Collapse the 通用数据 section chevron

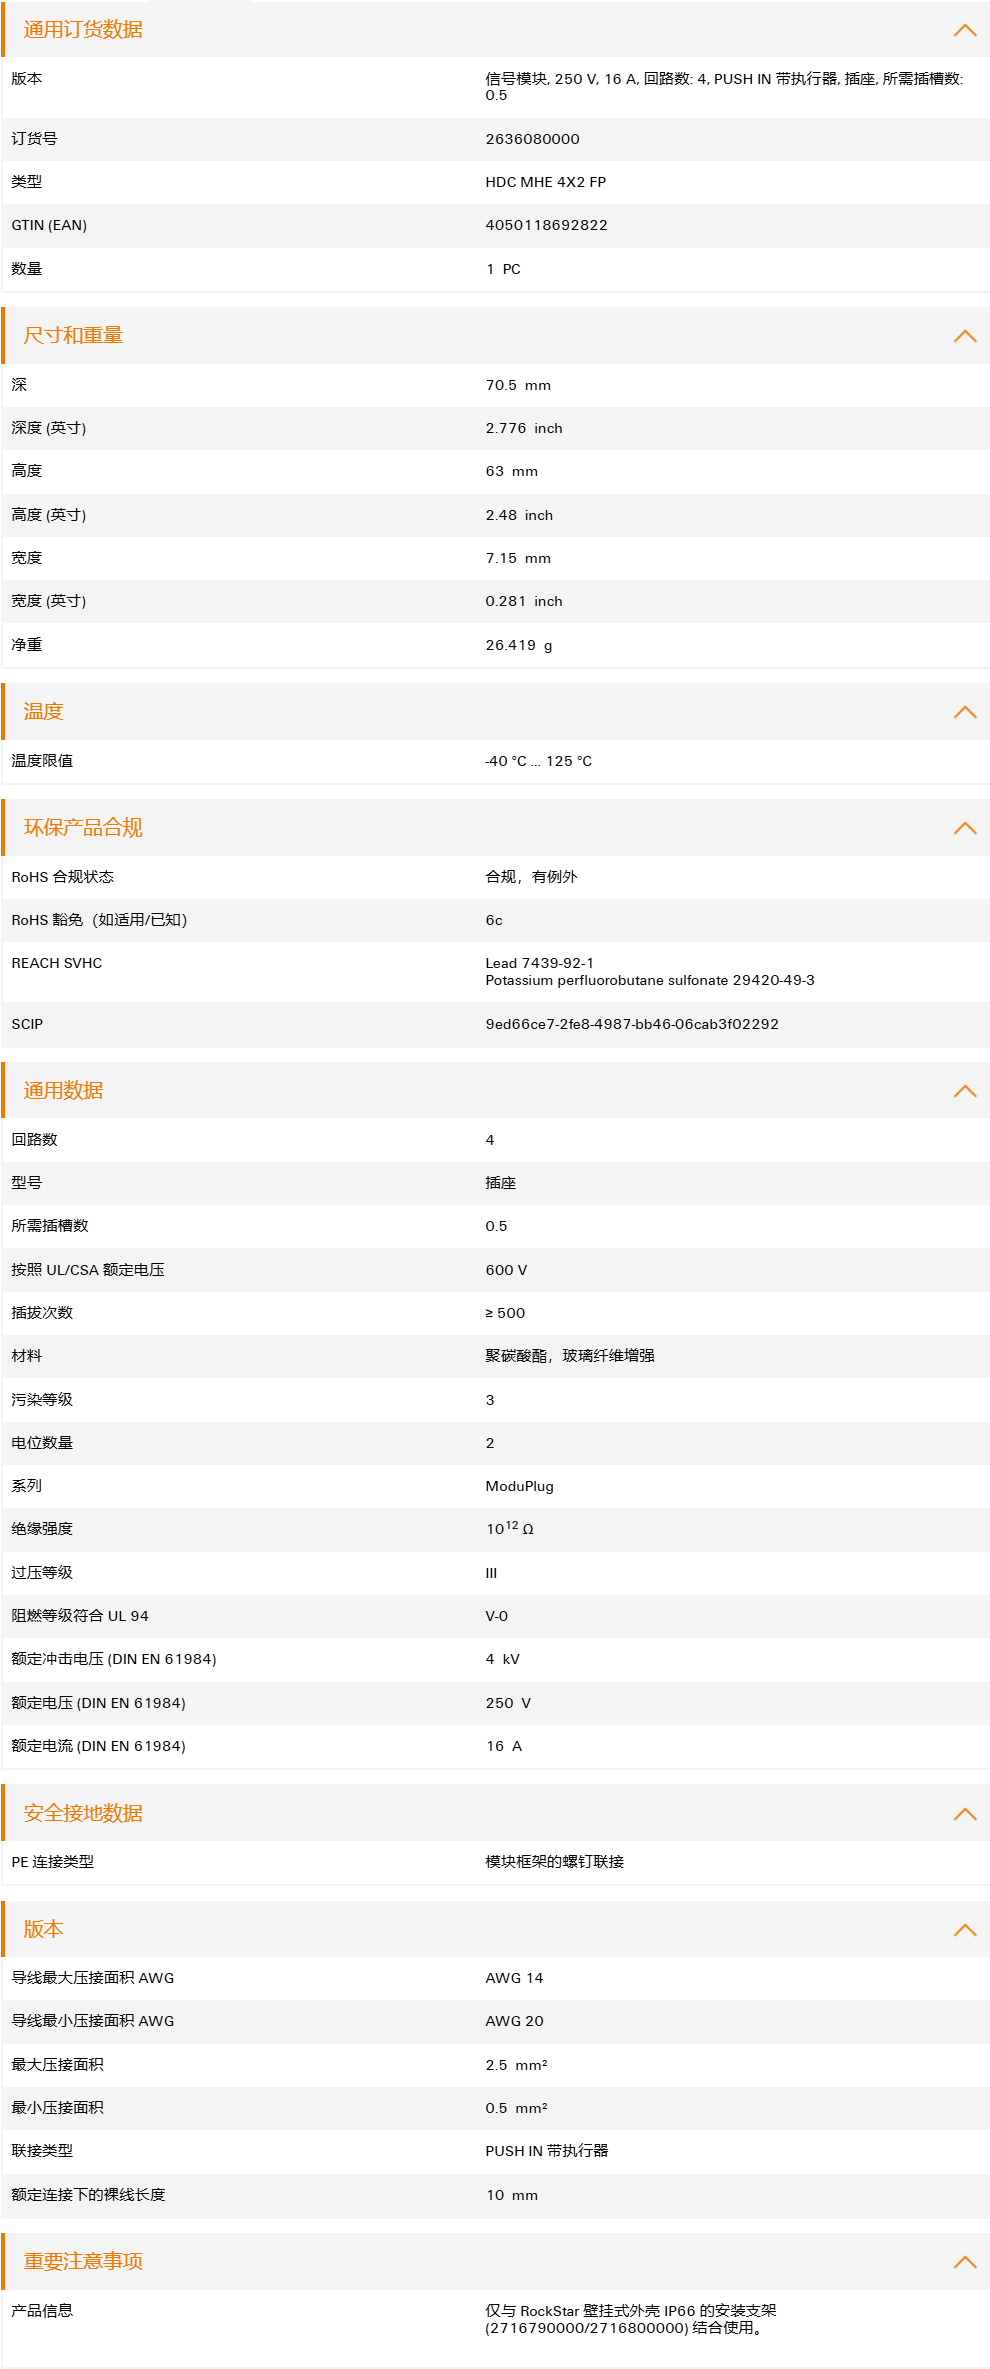click(x=965, y=1091)
